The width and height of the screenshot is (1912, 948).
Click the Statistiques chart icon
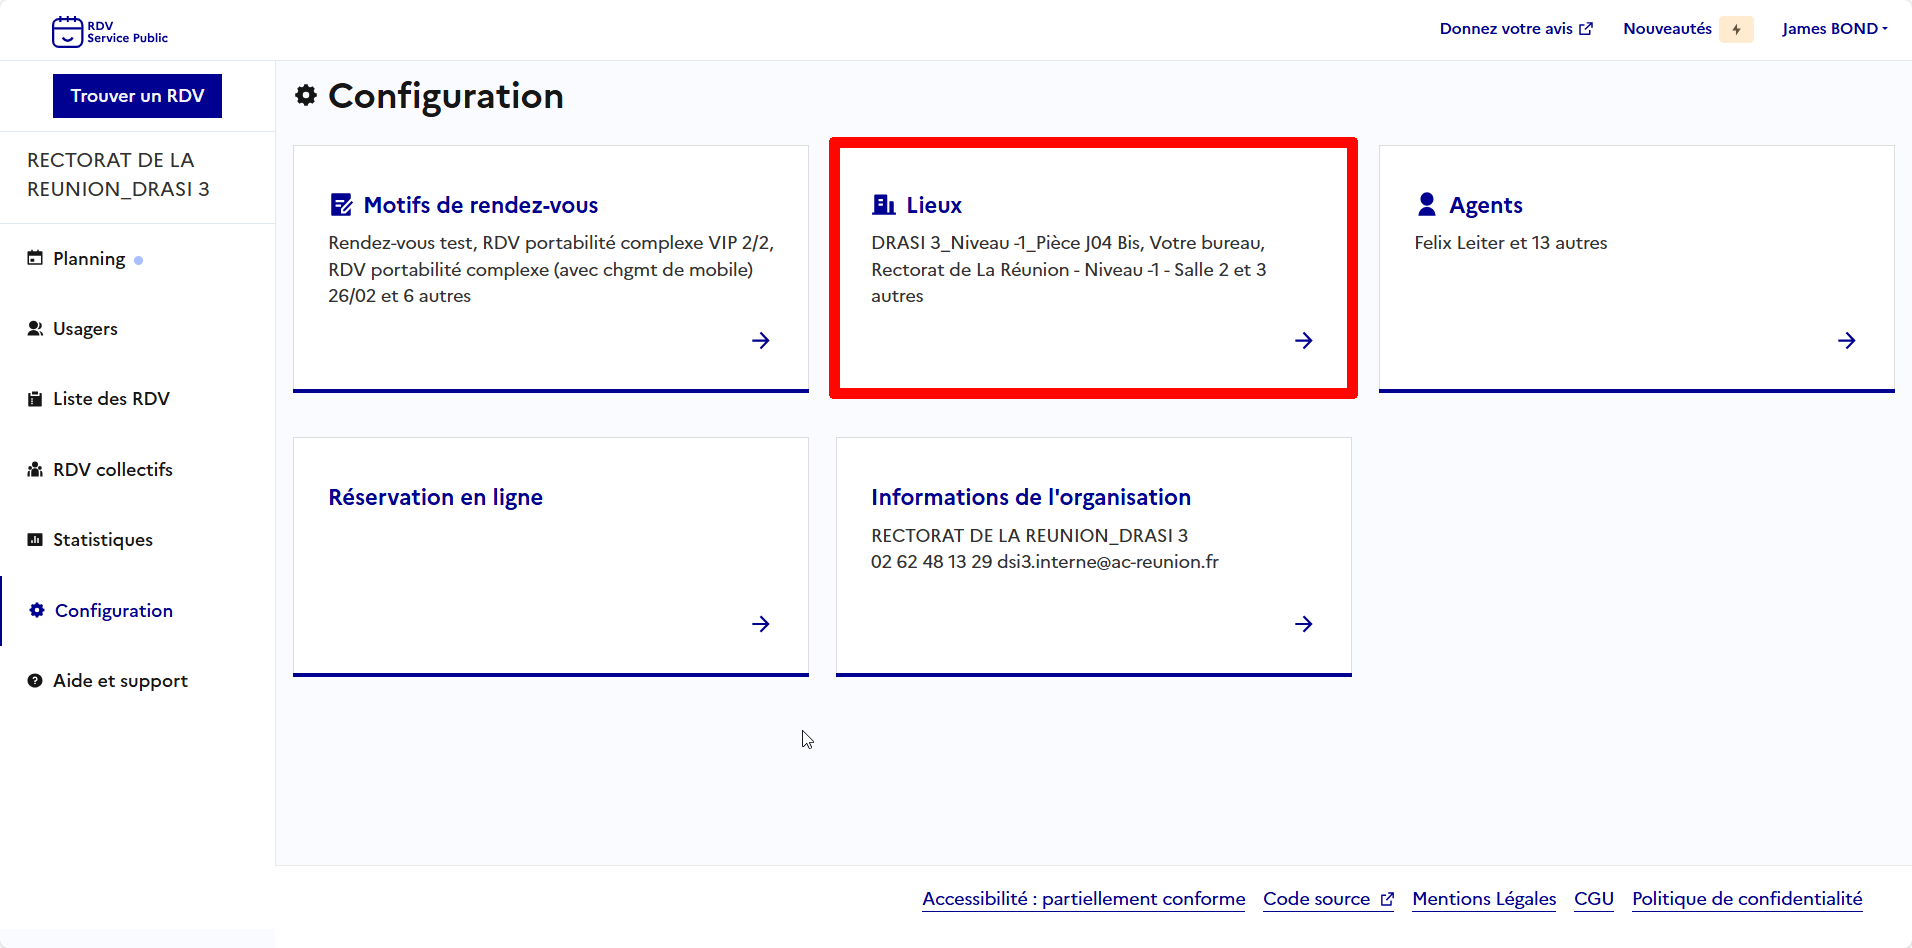(35, 539)
